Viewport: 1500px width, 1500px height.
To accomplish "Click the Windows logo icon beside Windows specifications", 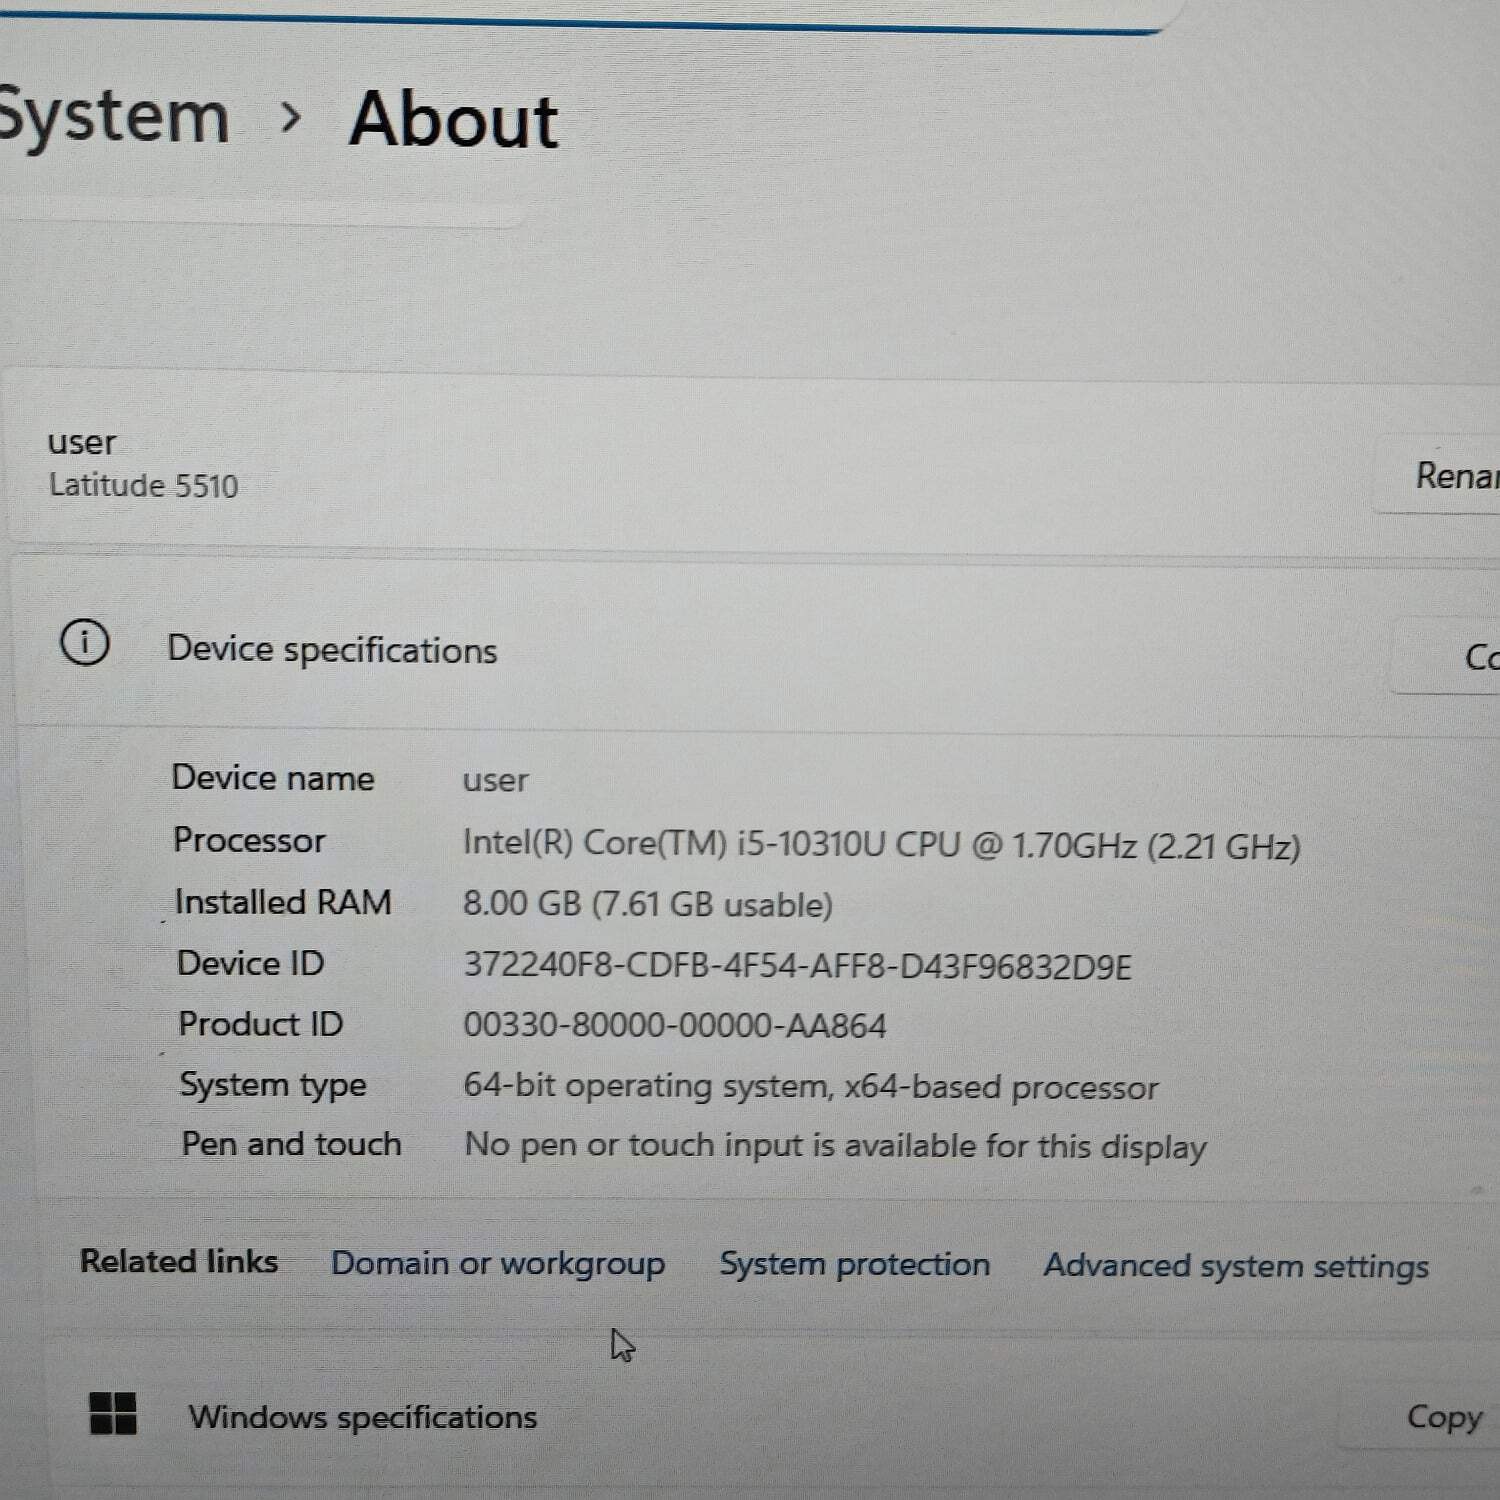I will point(113,1413).
